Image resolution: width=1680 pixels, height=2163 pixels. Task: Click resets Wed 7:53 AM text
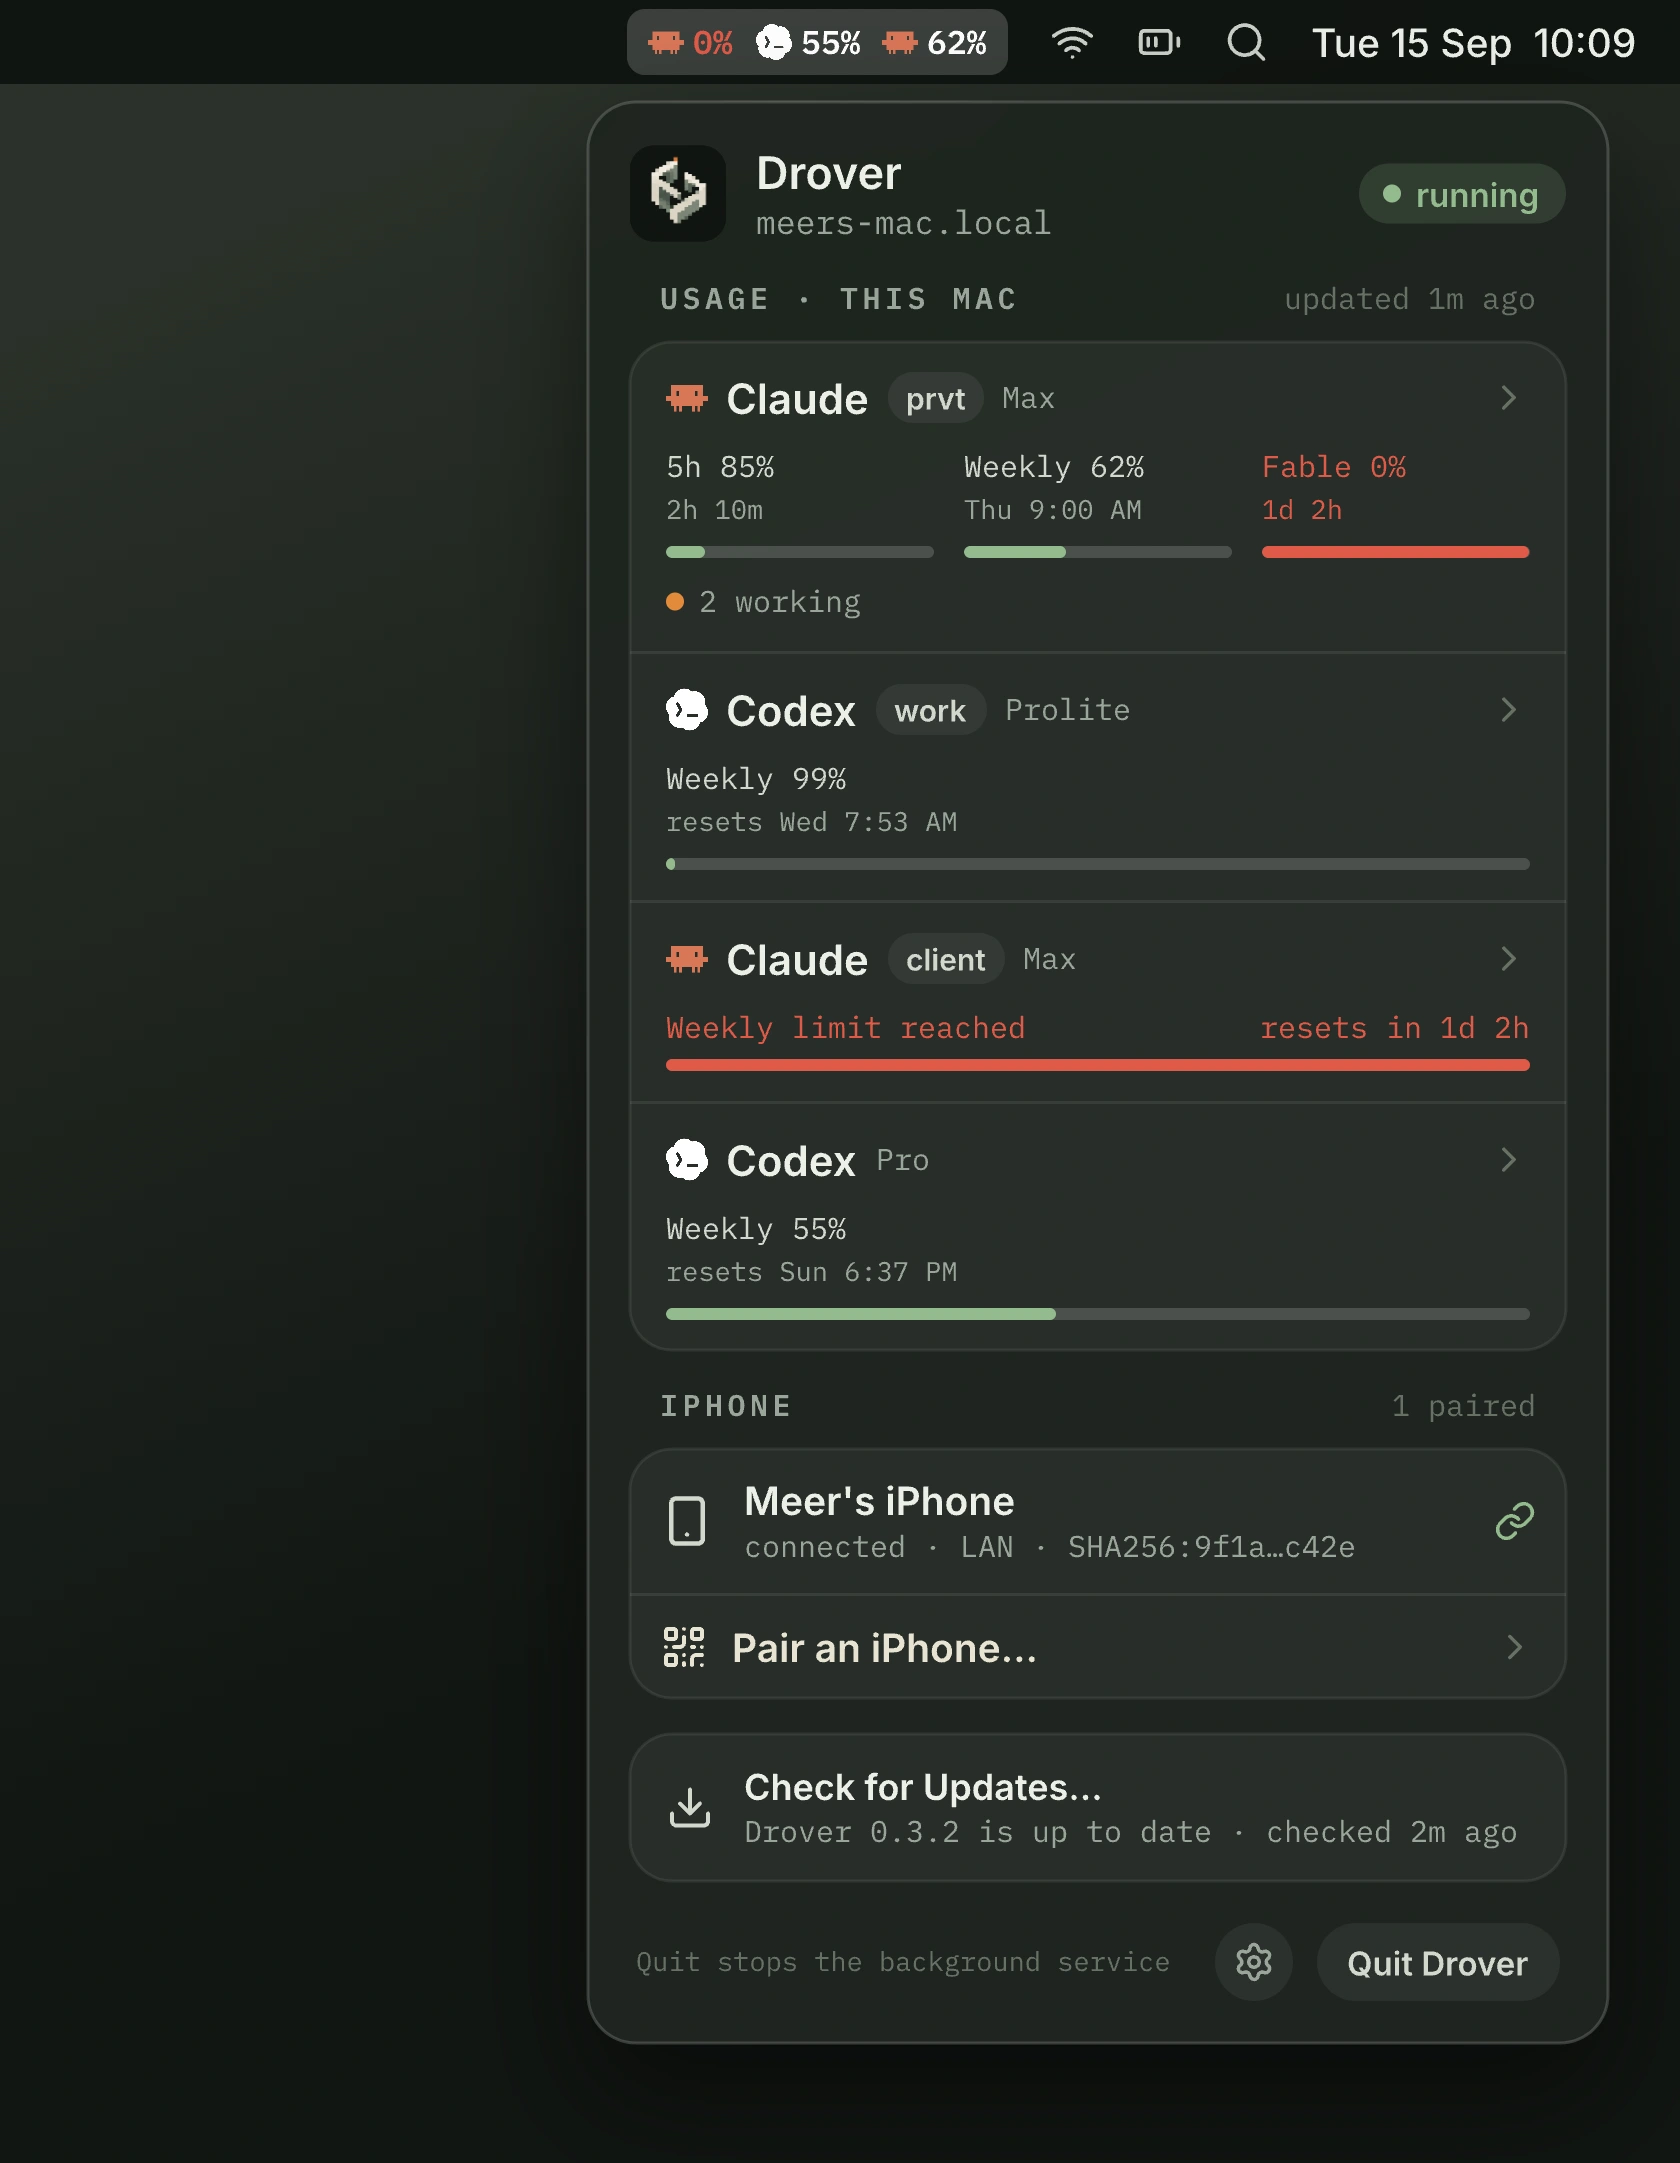[x=811, y=822]
